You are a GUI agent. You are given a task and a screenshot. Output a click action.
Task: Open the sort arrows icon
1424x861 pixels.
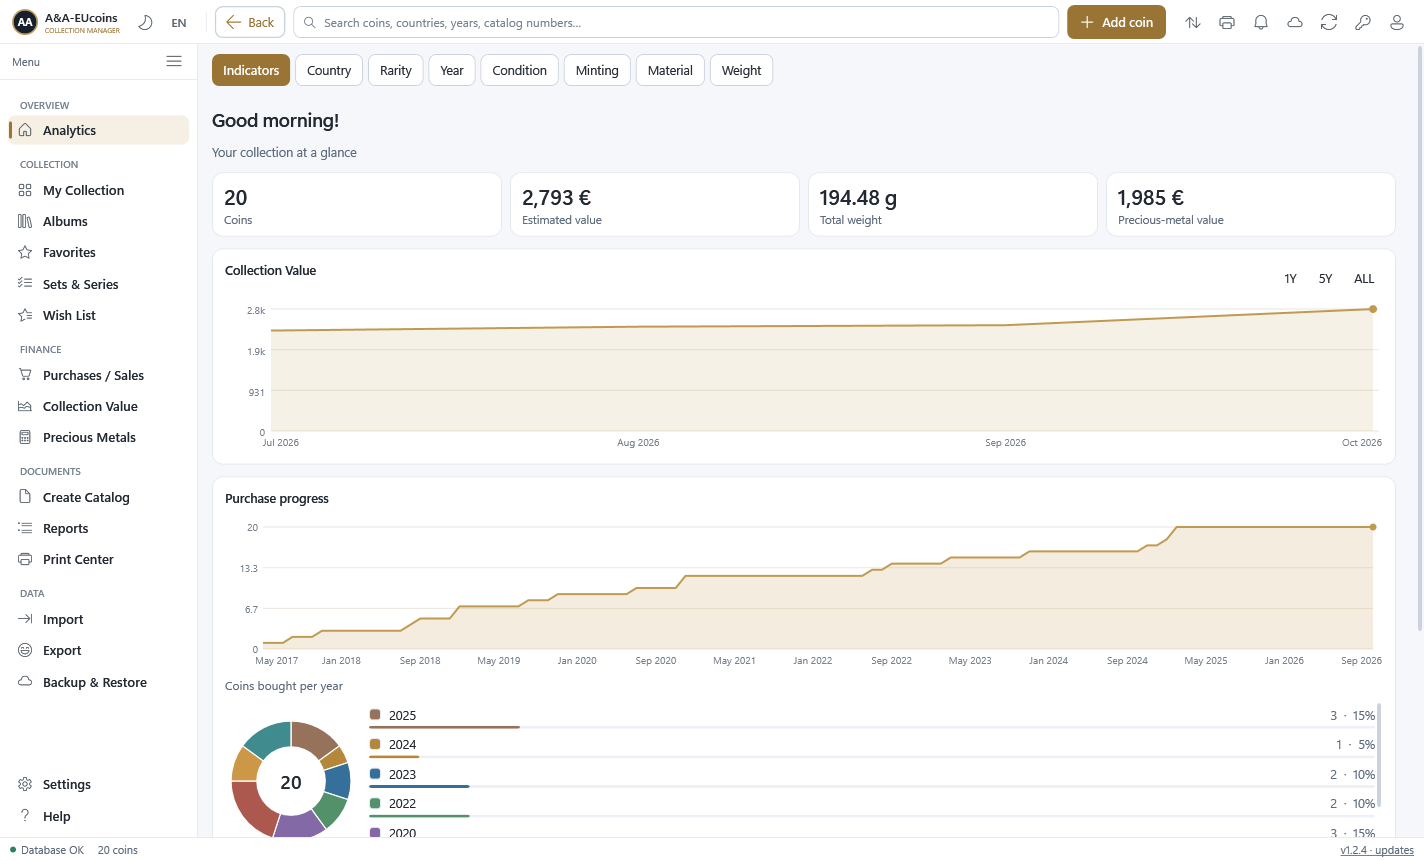pyautogui.click(x=1193, y=22)
